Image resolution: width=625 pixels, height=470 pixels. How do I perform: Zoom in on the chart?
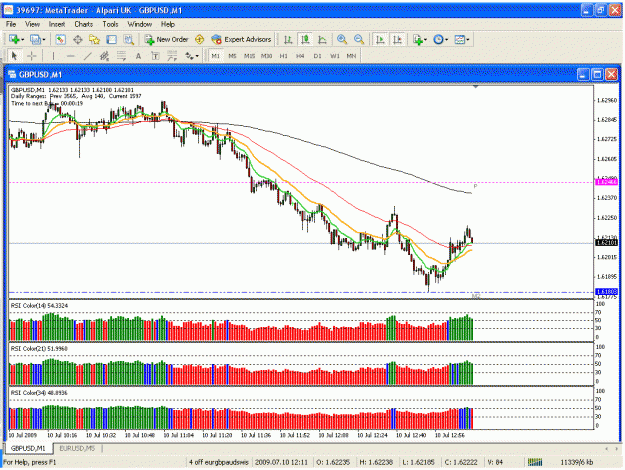click(x=342, y=39)
